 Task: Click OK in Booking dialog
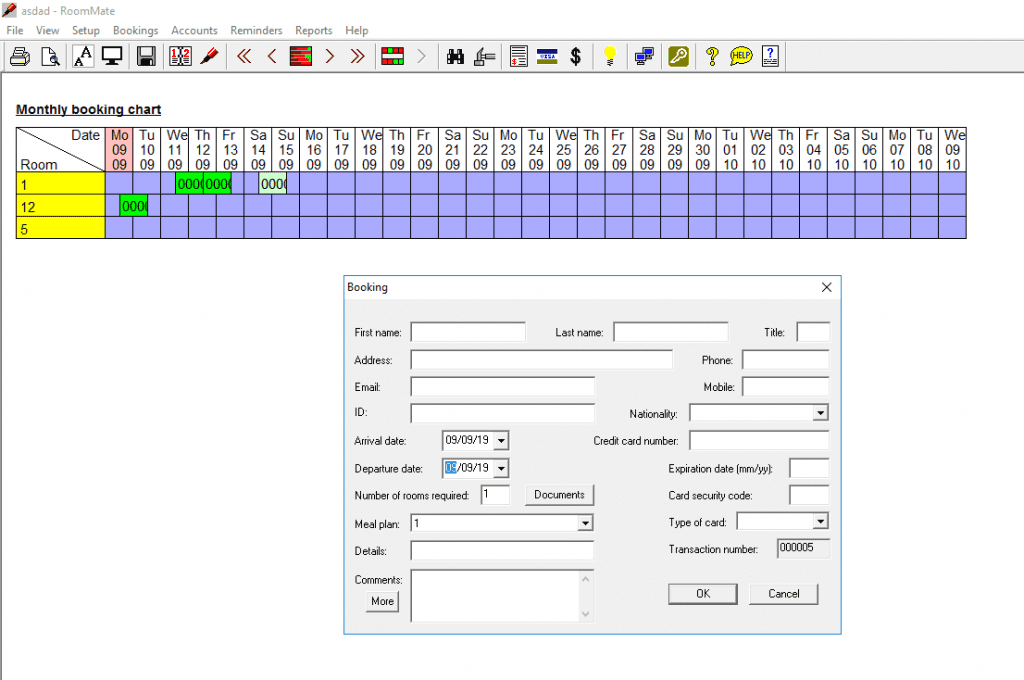(x=703, y=594)
